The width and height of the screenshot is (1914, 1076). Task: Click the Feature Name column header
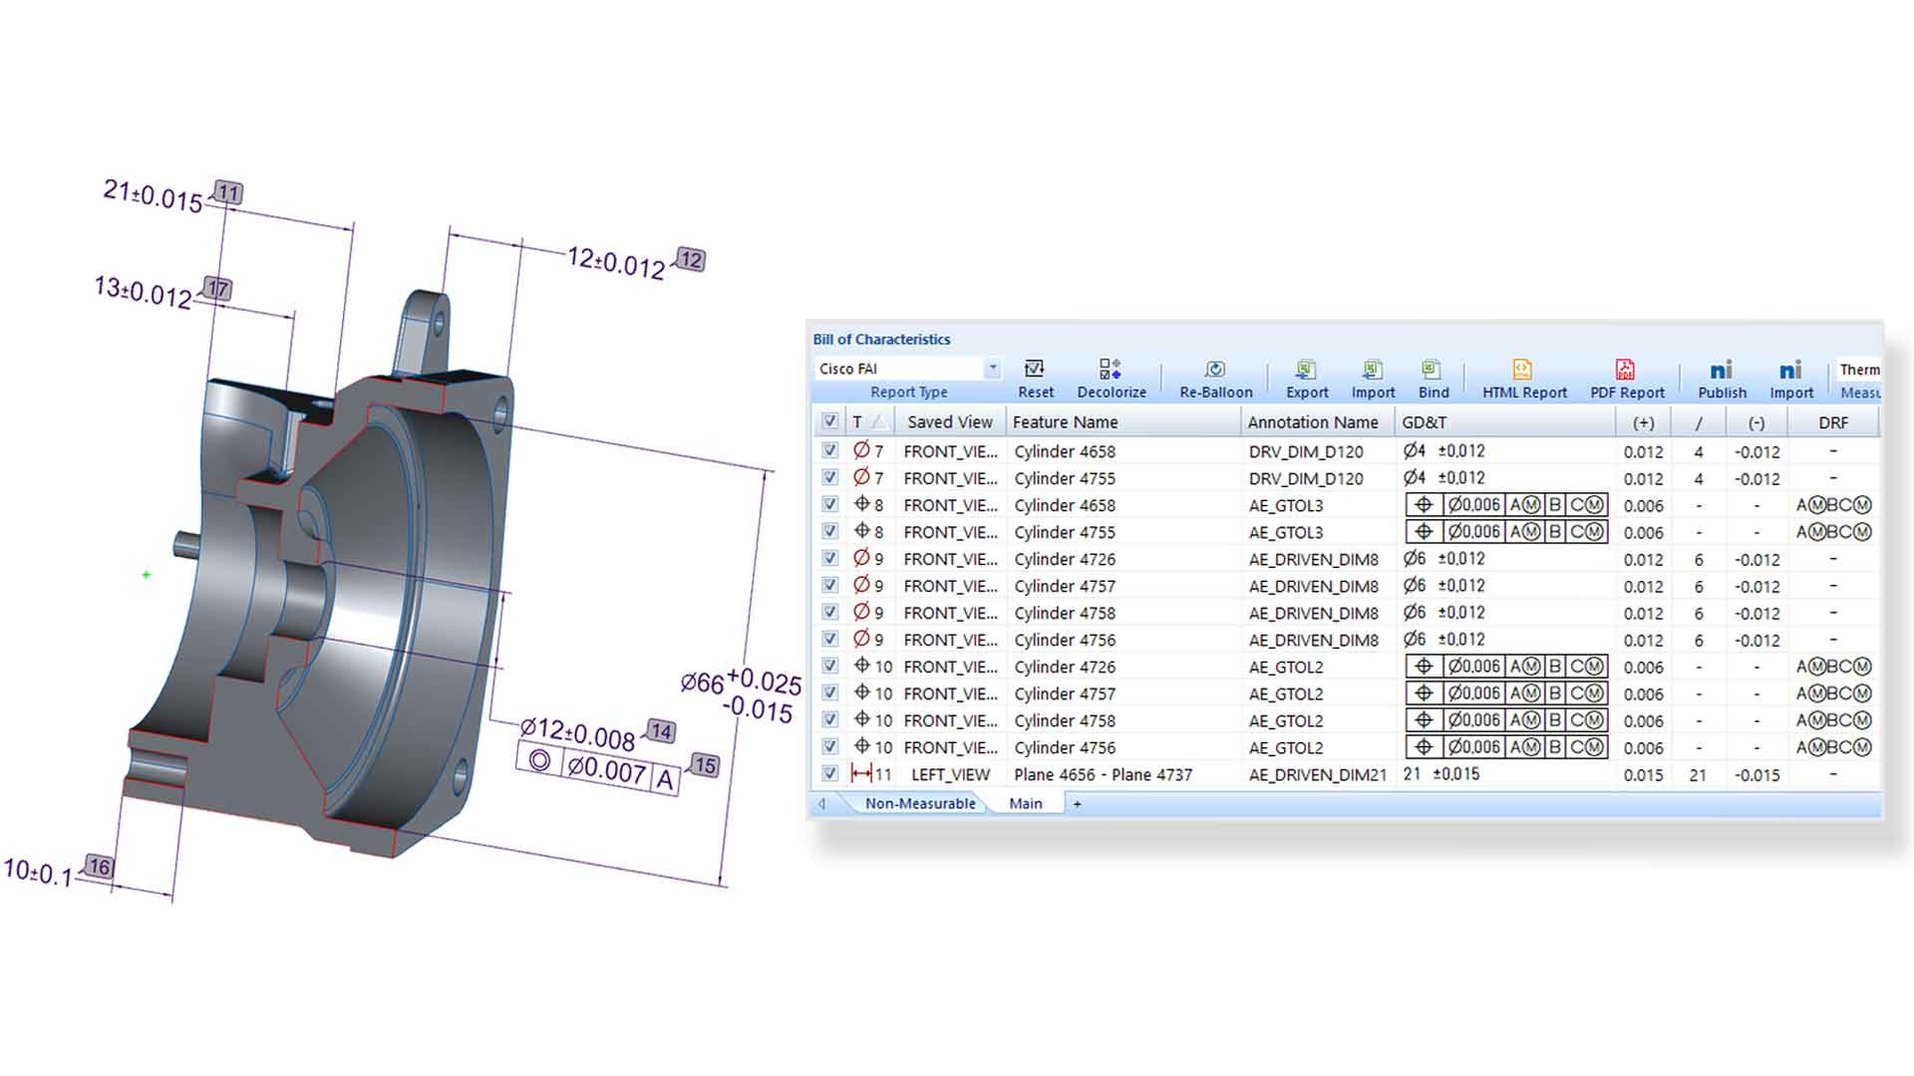point(1065,422)
